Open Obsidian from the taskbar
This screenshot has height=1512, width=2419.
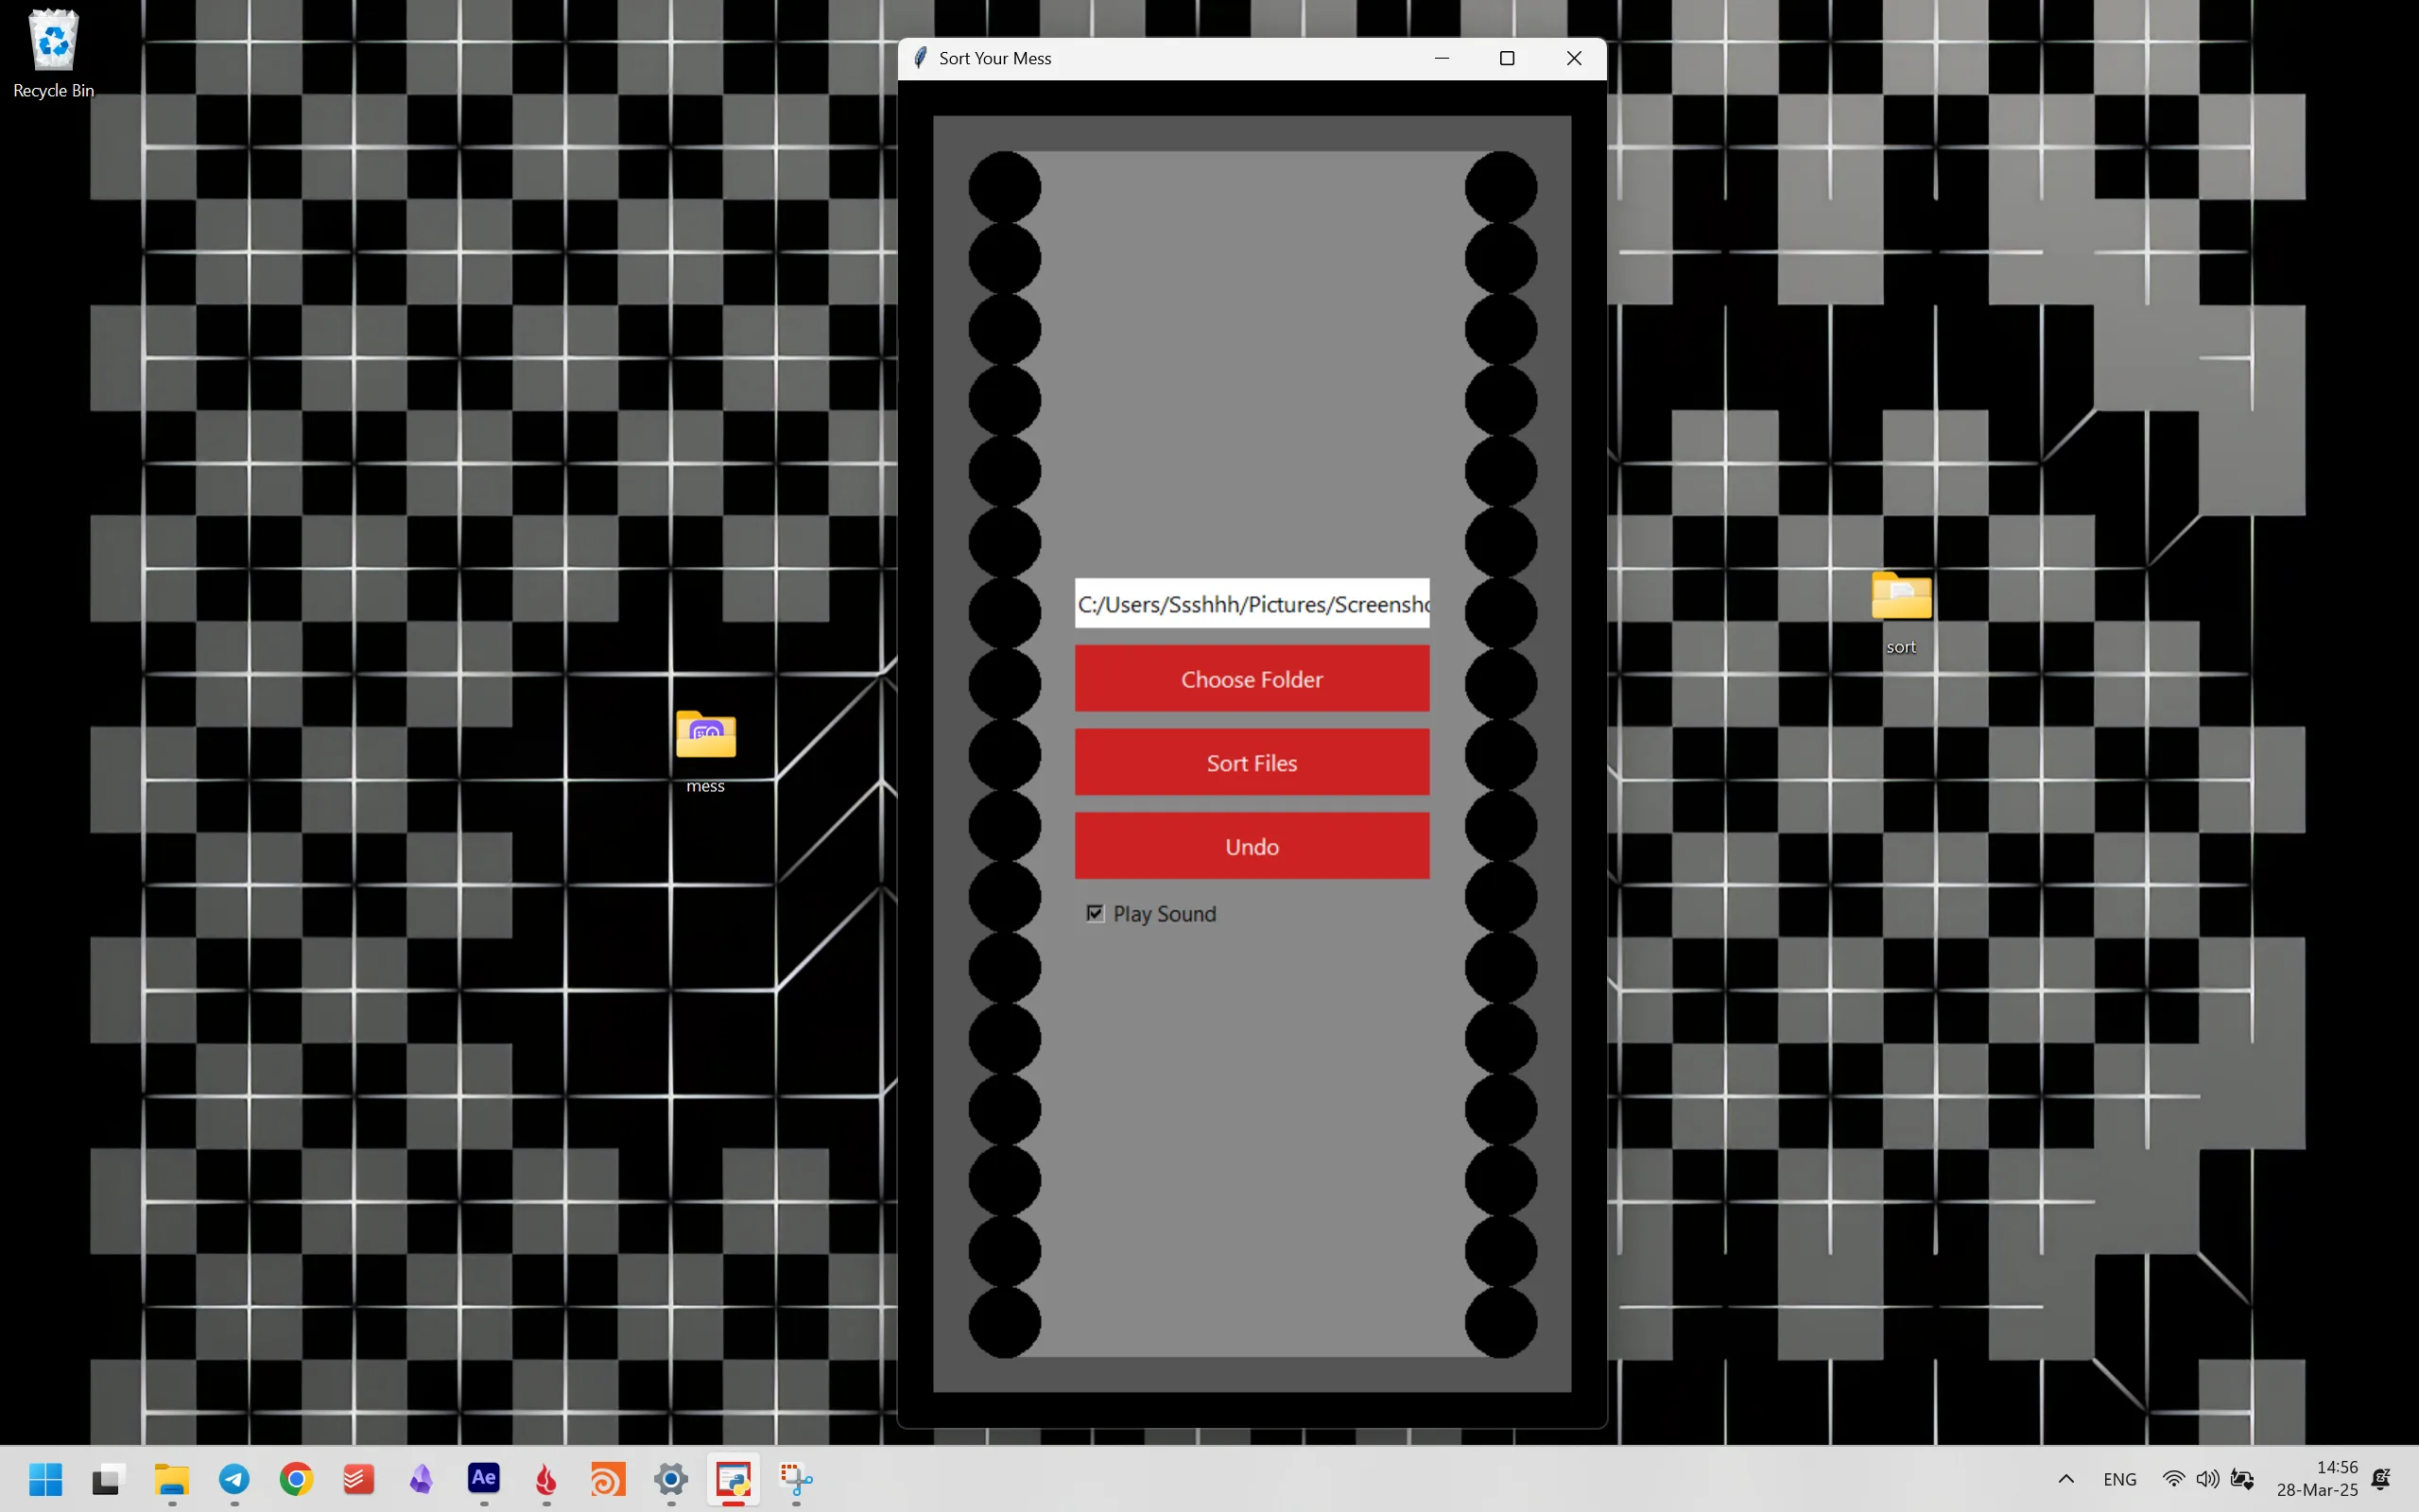pos(421,1479)
